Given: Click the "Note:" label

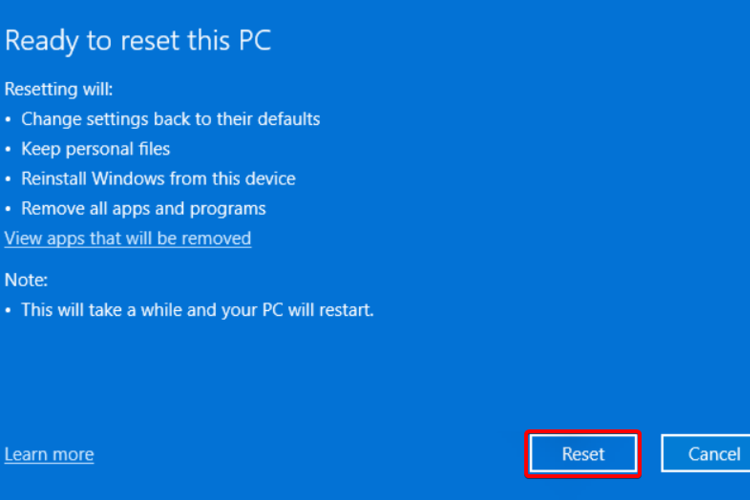Looking at the screenshot, I should pyautogui.click(x=26, y=281).
